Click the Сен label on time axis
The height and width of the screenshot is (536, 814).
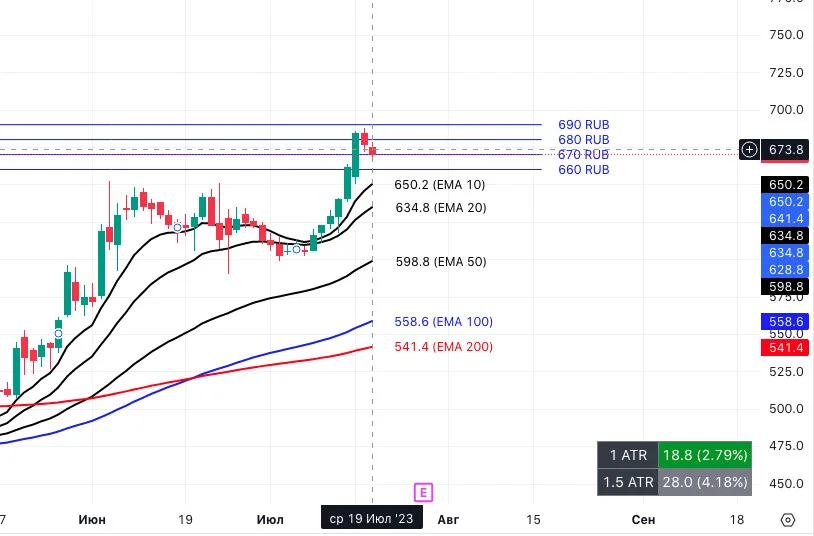tap(643, 520)
